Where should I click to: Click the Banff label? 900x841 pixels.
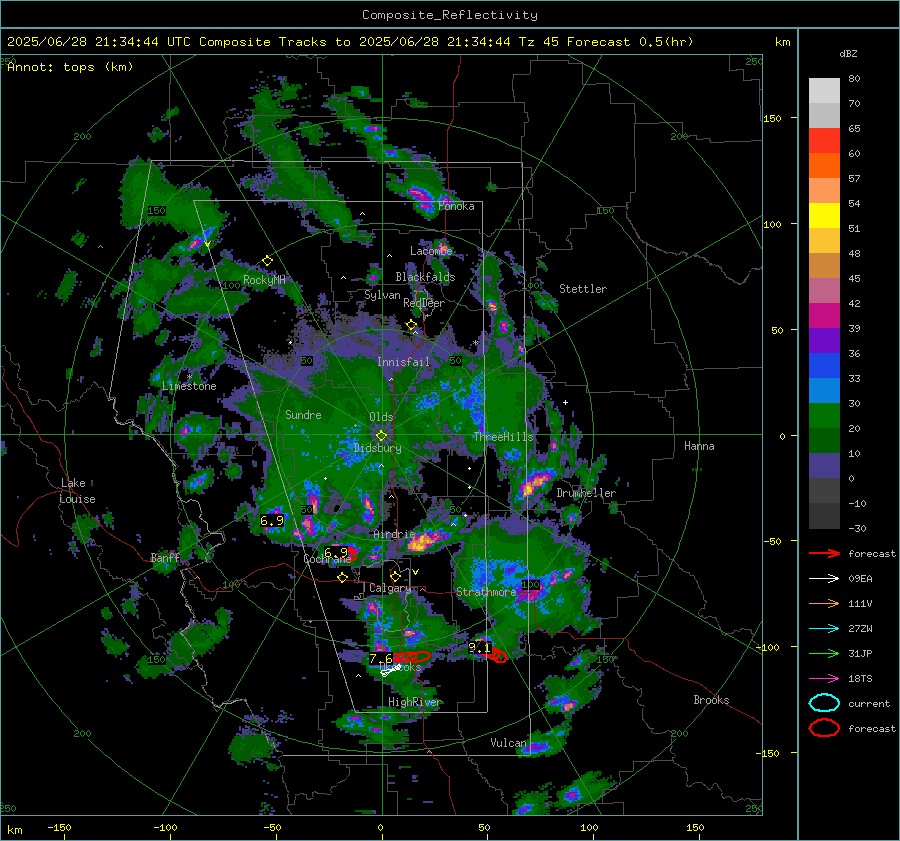coord(165,557)
